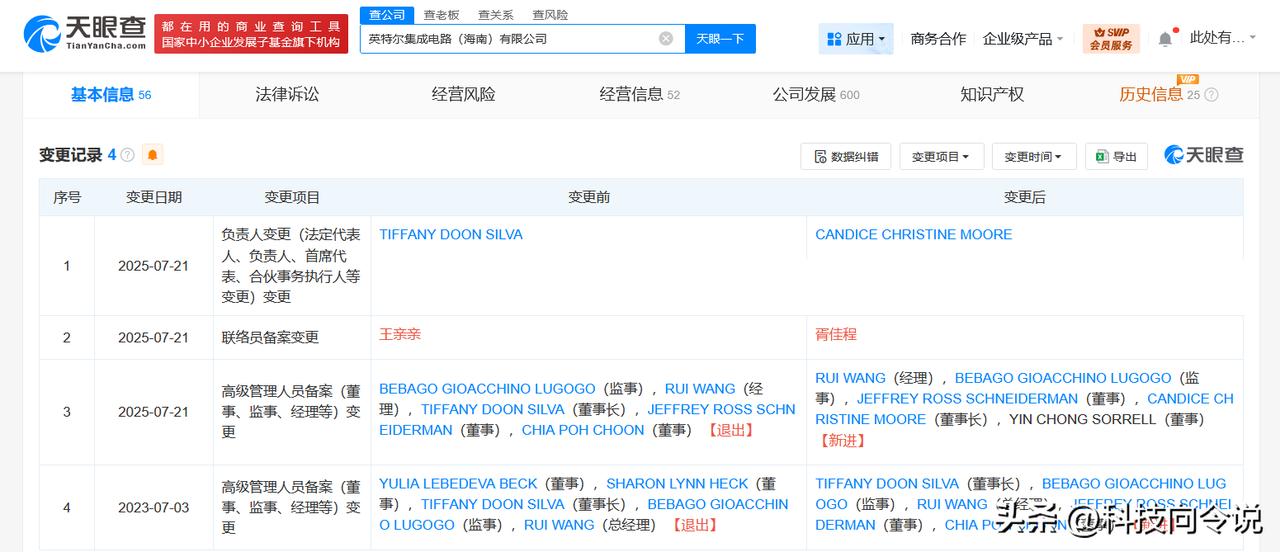Image resolution: width=1280 pixels, height=552 pixels.
Task: Open the 此处有… user account dropdown
Action: pos(1223,38)
